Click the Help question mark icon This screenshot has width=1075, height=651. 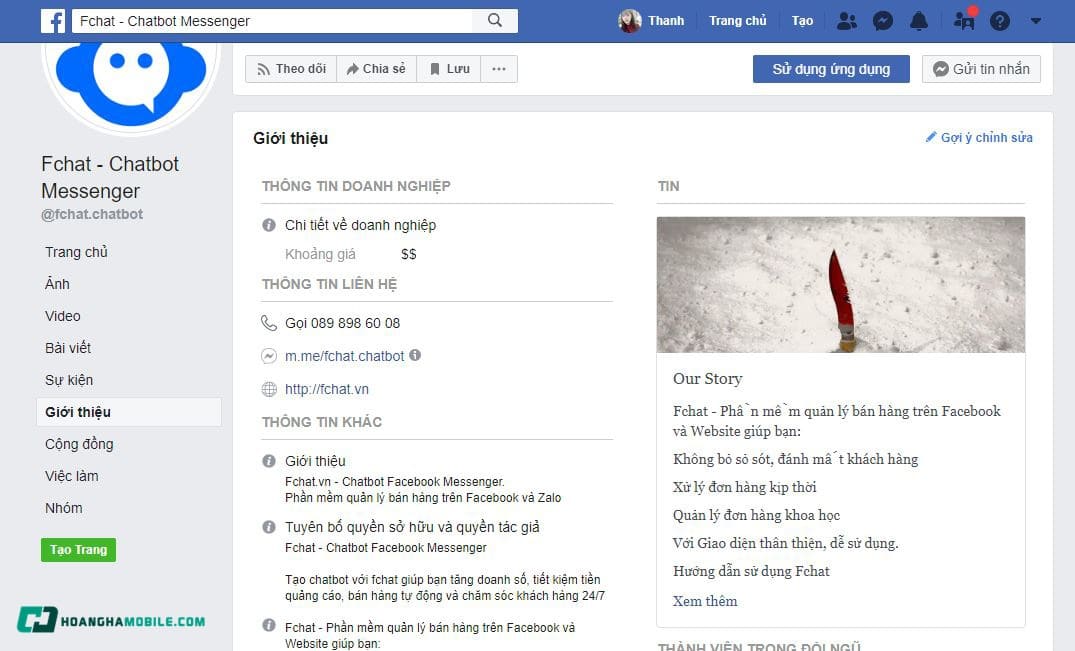pos(1001,20)
